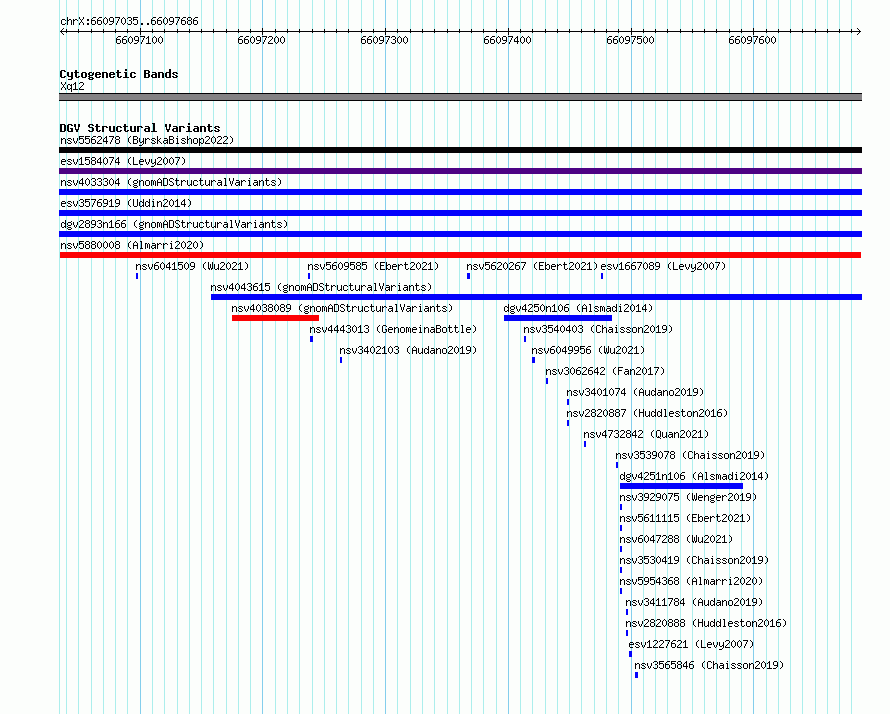Click nsv4043615 (gnomADStructuralVariants) label
This screenshot has height=714, width=890.
tap(321, 287)
